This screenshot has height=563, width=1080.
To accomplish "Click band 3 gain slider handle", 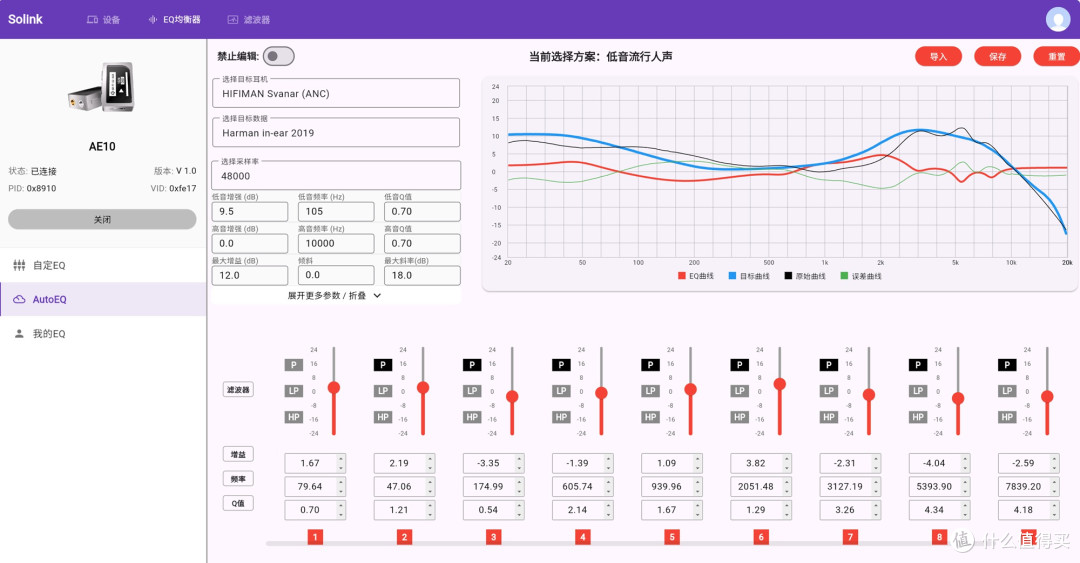I will (512, 396).
